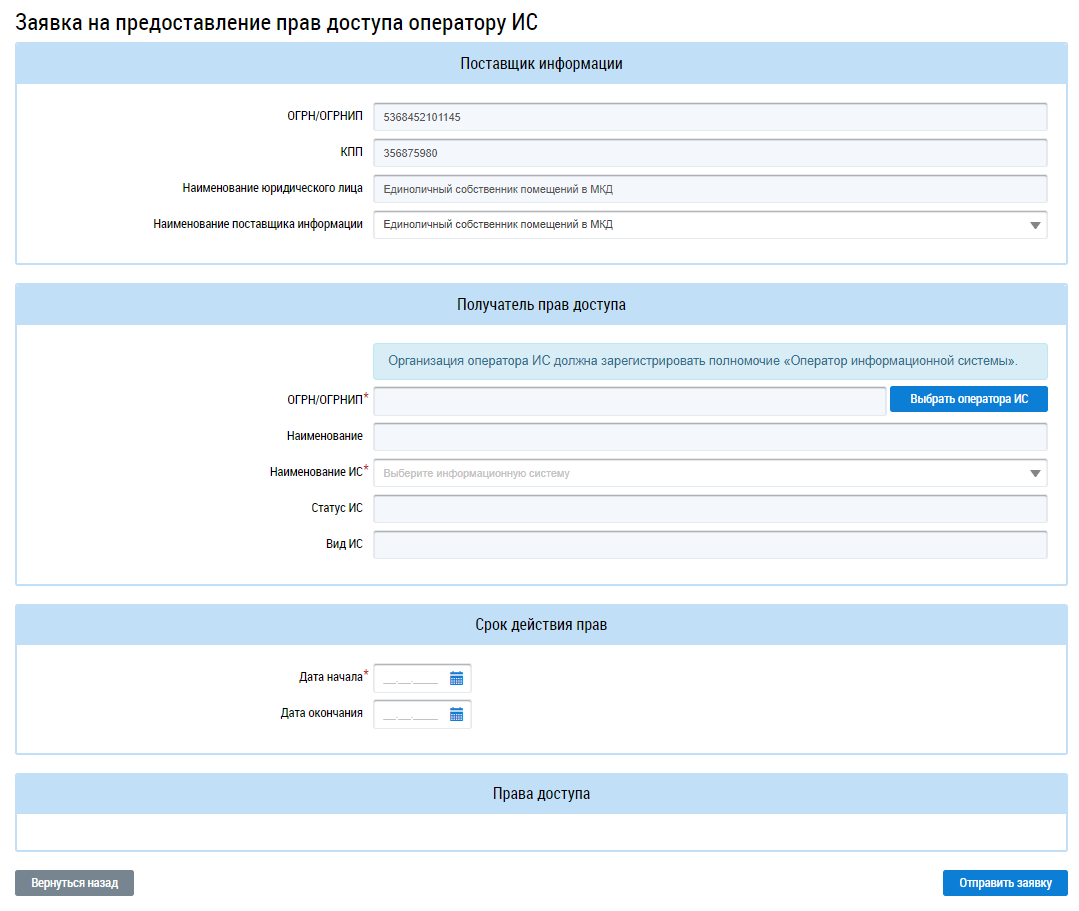
Task: Click the recipient Наименование field
Action: [x=709, y=437]
